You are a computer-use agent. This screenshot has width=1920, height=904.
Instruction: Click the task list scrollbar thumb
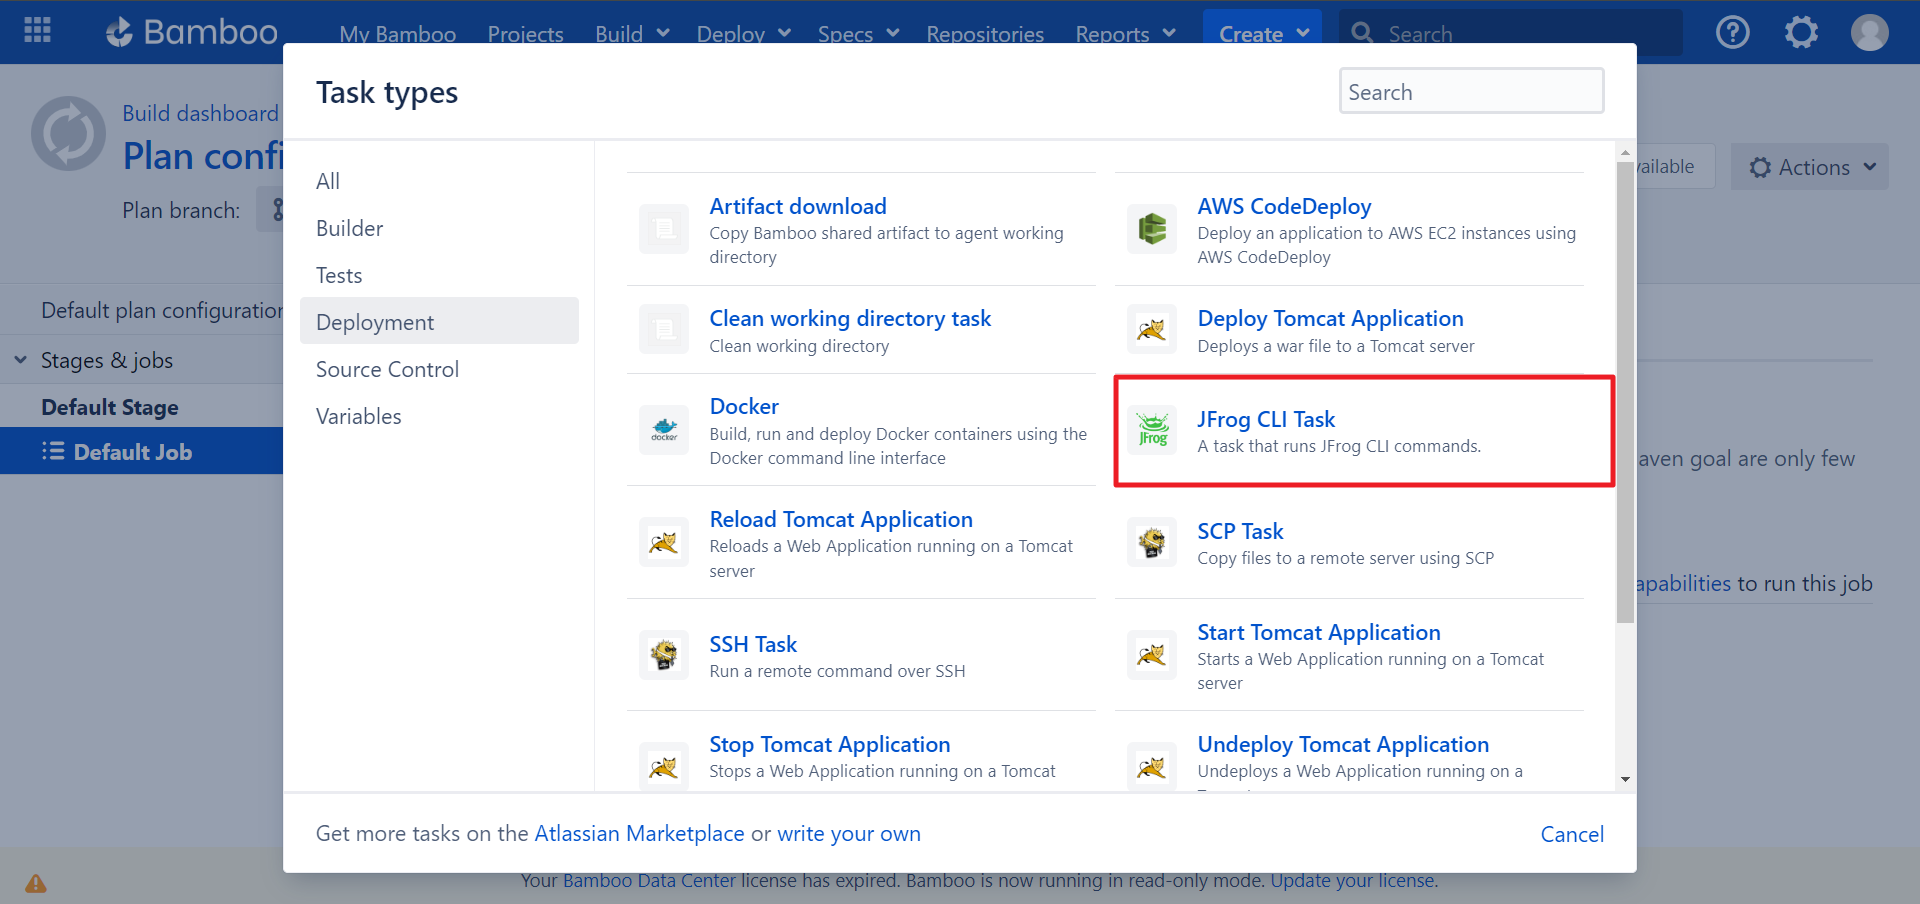tap(1625, 390)
